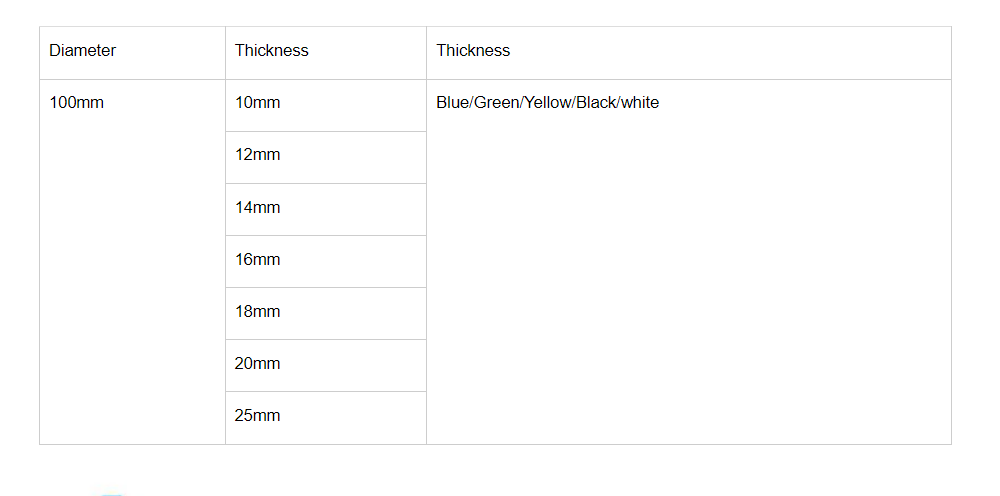Pick the 25mm thickness row

258,416
